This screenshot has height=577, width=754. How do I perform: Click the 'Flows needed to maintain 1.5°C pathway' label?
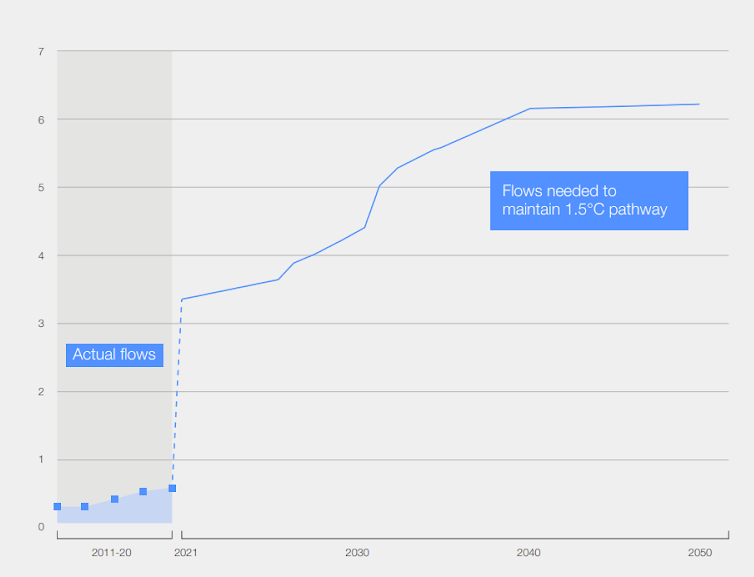[589, 201]
